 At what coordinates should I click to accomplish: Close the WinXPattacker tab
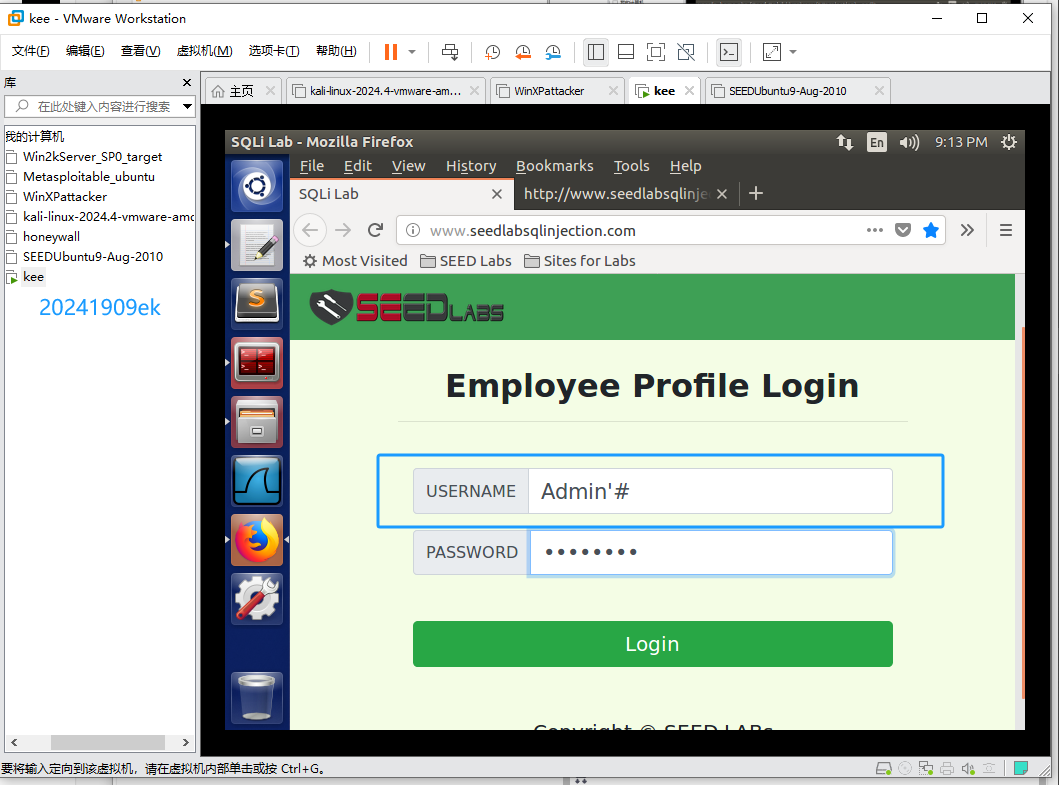(613, 91)
